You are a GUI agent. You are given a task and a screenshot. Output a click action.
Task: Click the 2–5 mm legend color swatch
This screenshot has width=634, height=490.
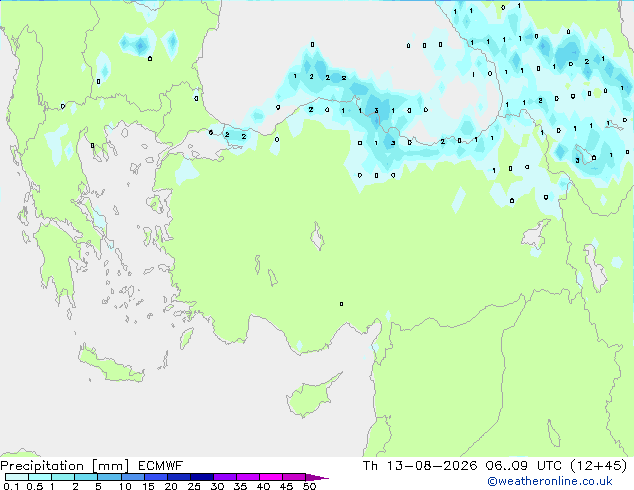86,477
